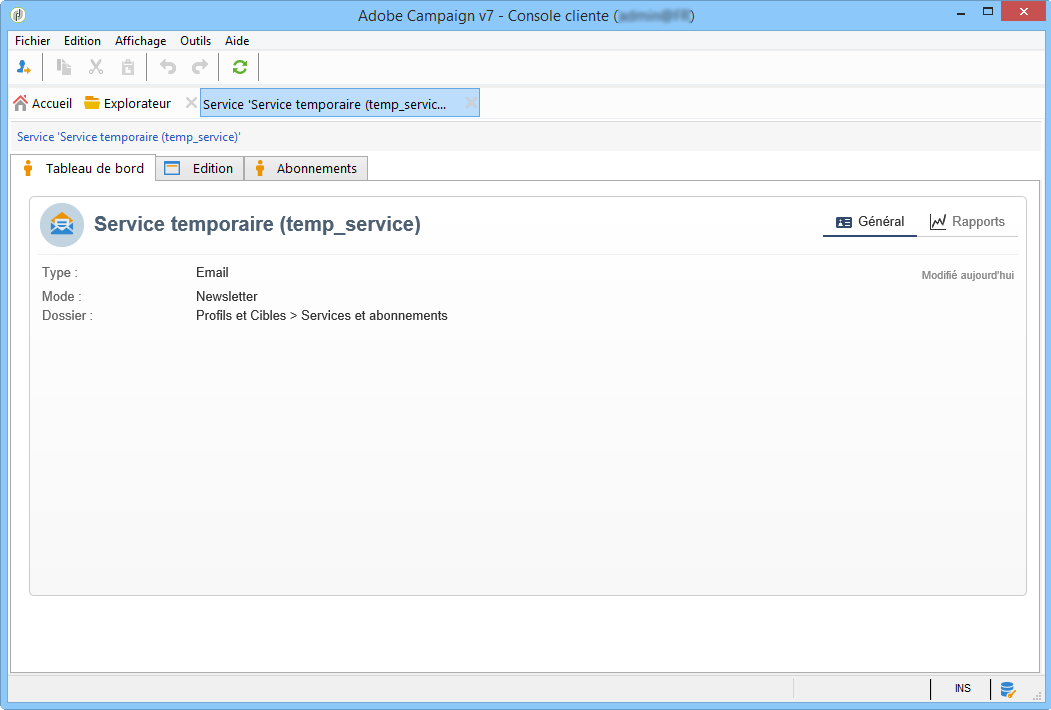Open the Outils menu
The image size is (1051, 710).
pos(195,41)
